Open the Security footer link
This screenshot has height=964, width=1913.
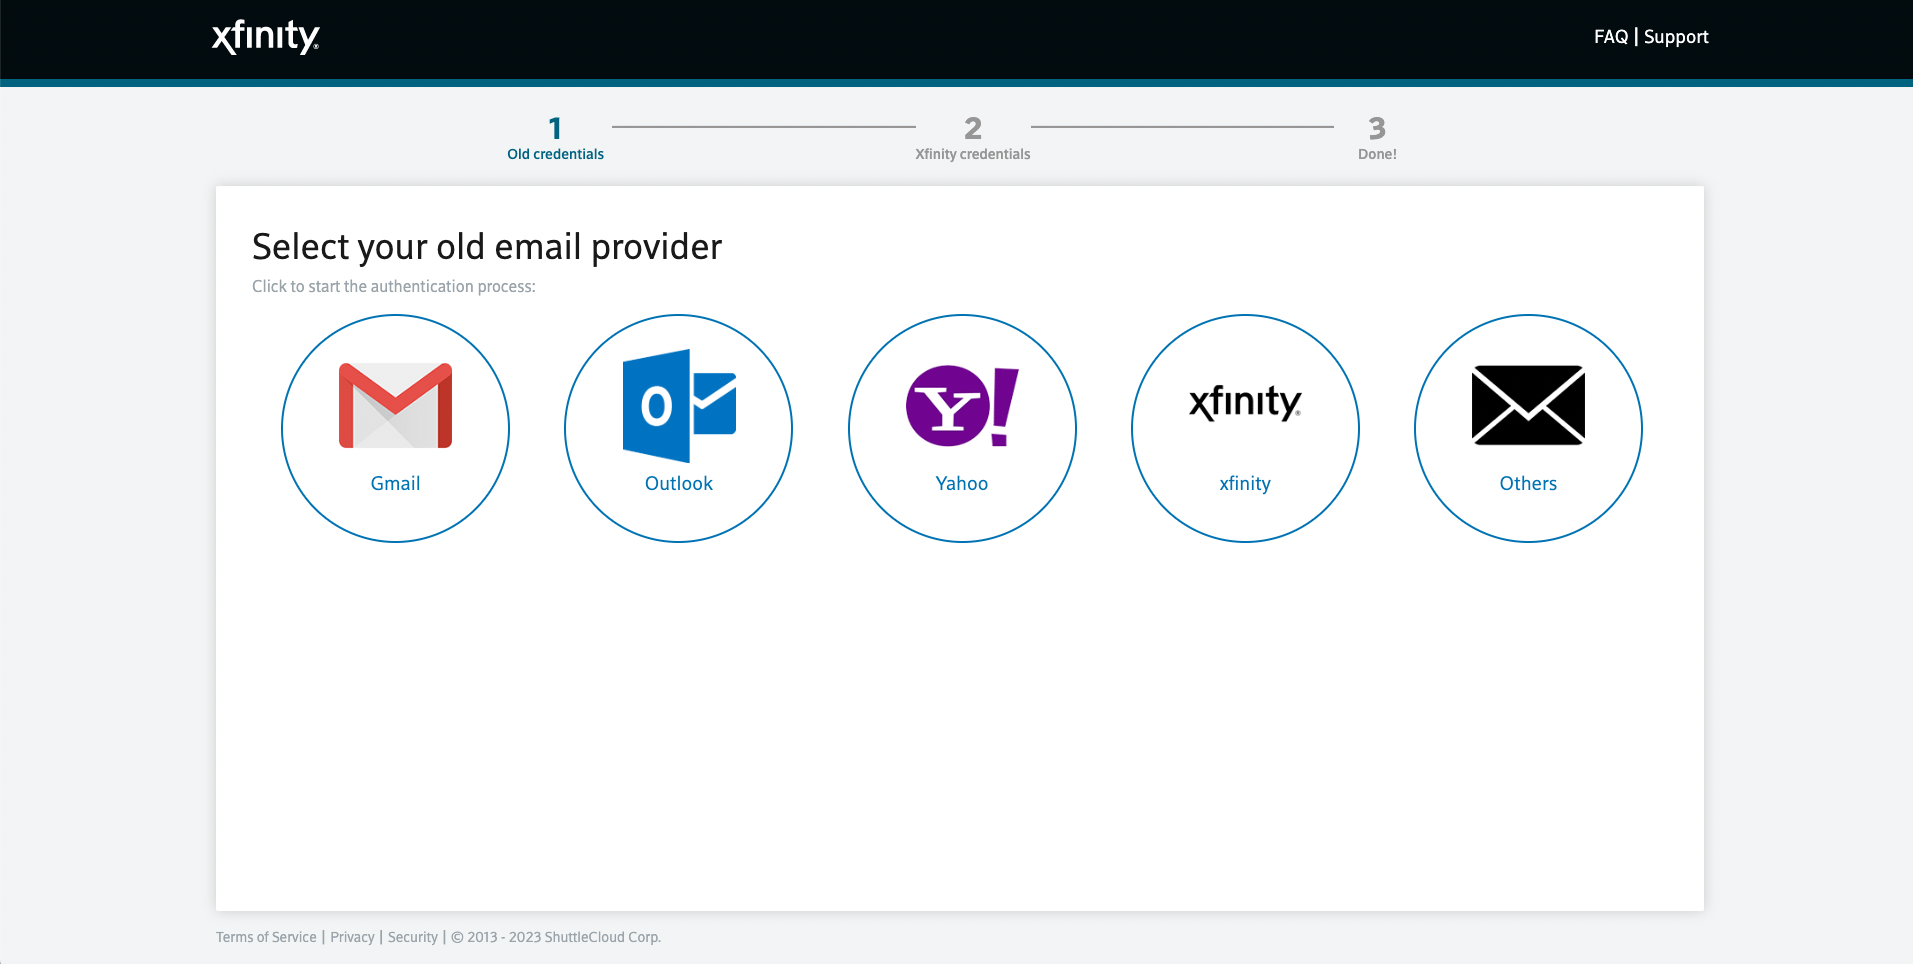coord(413,937)
